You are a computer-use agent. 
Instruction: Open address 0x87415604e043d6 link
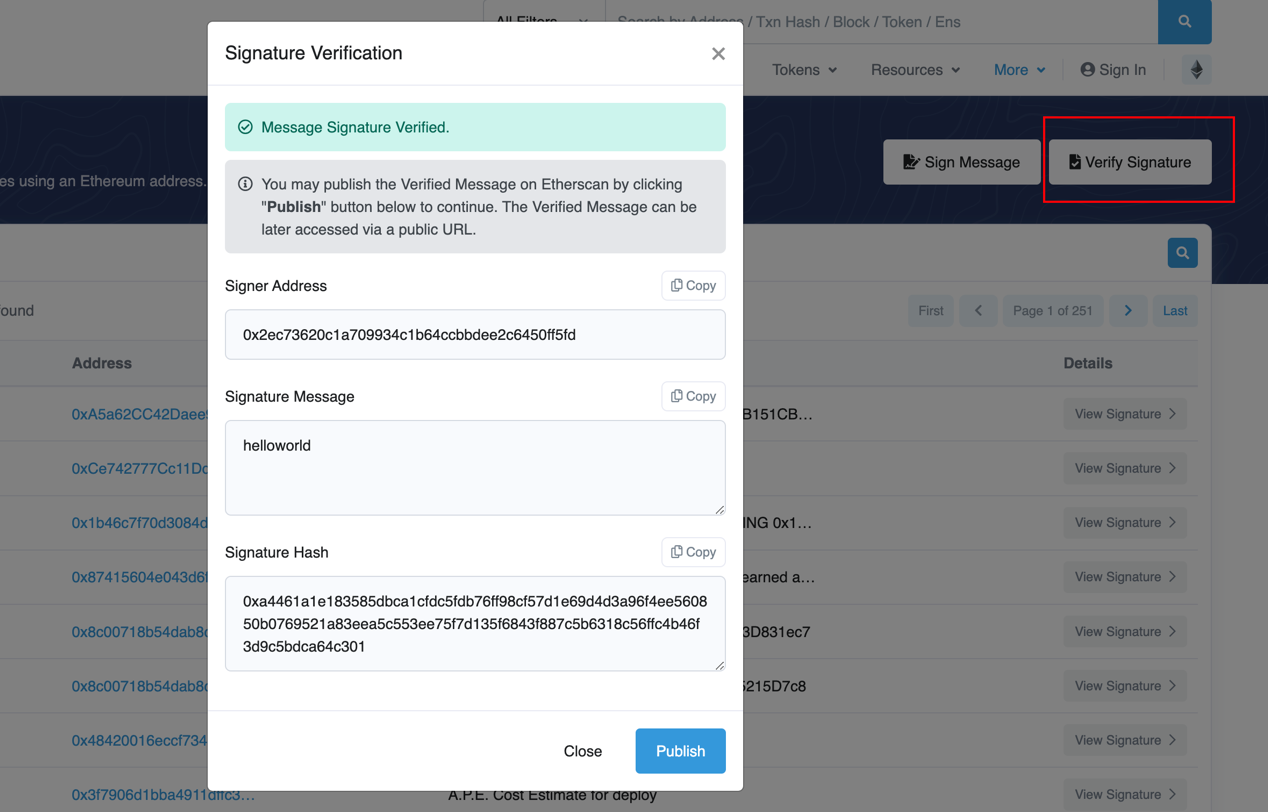(139, 577)
